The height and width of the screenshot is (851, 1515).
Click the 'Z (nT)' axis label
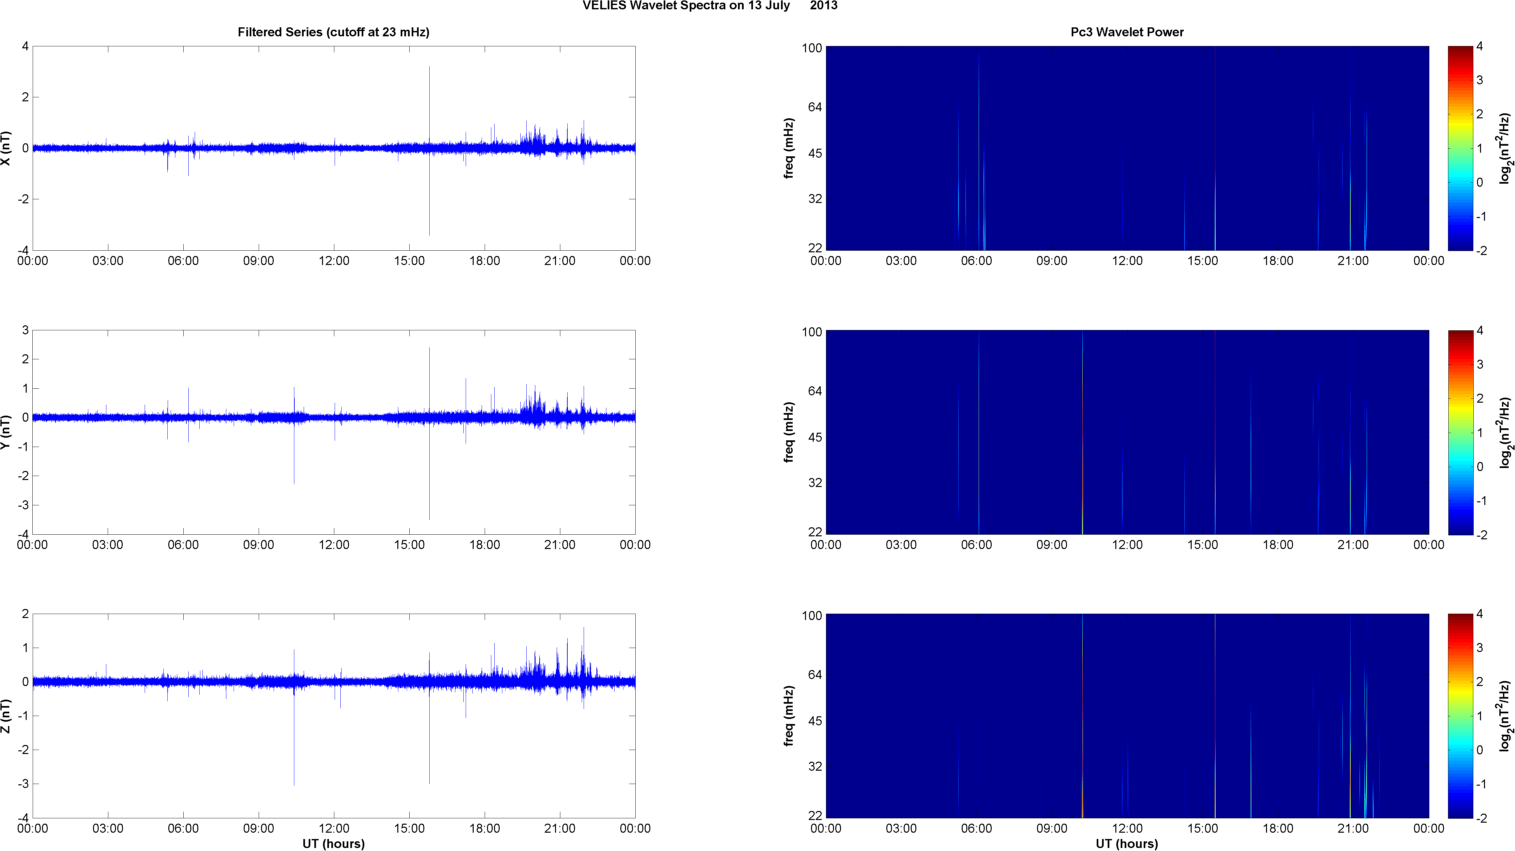pos(8,716)
